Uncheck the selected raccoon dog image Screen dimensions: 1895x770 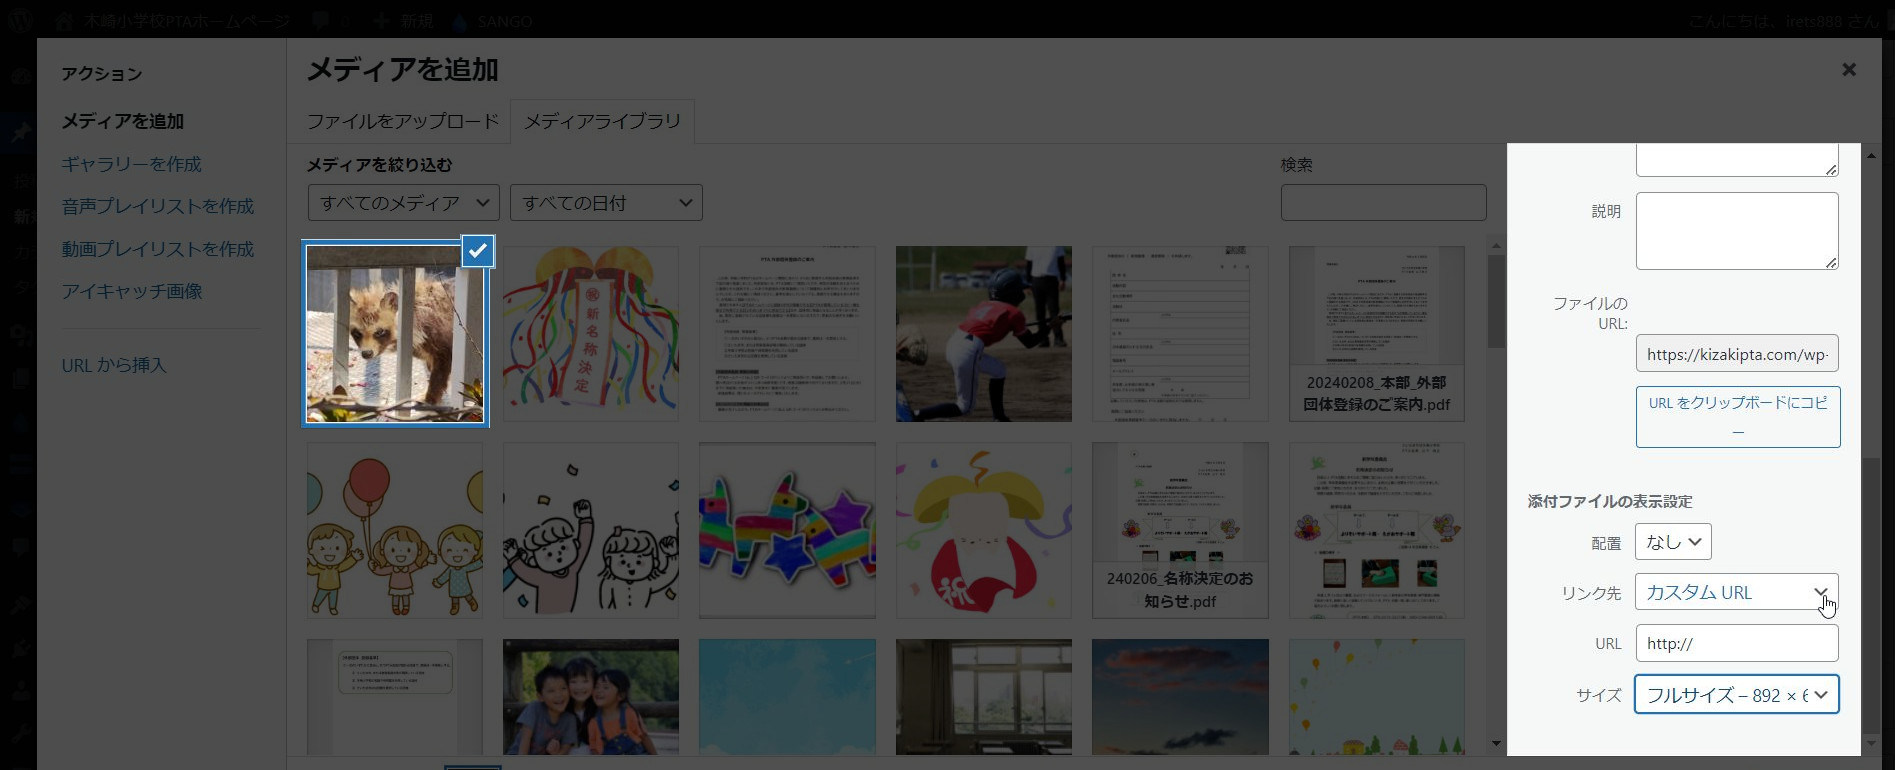point(478,251)
